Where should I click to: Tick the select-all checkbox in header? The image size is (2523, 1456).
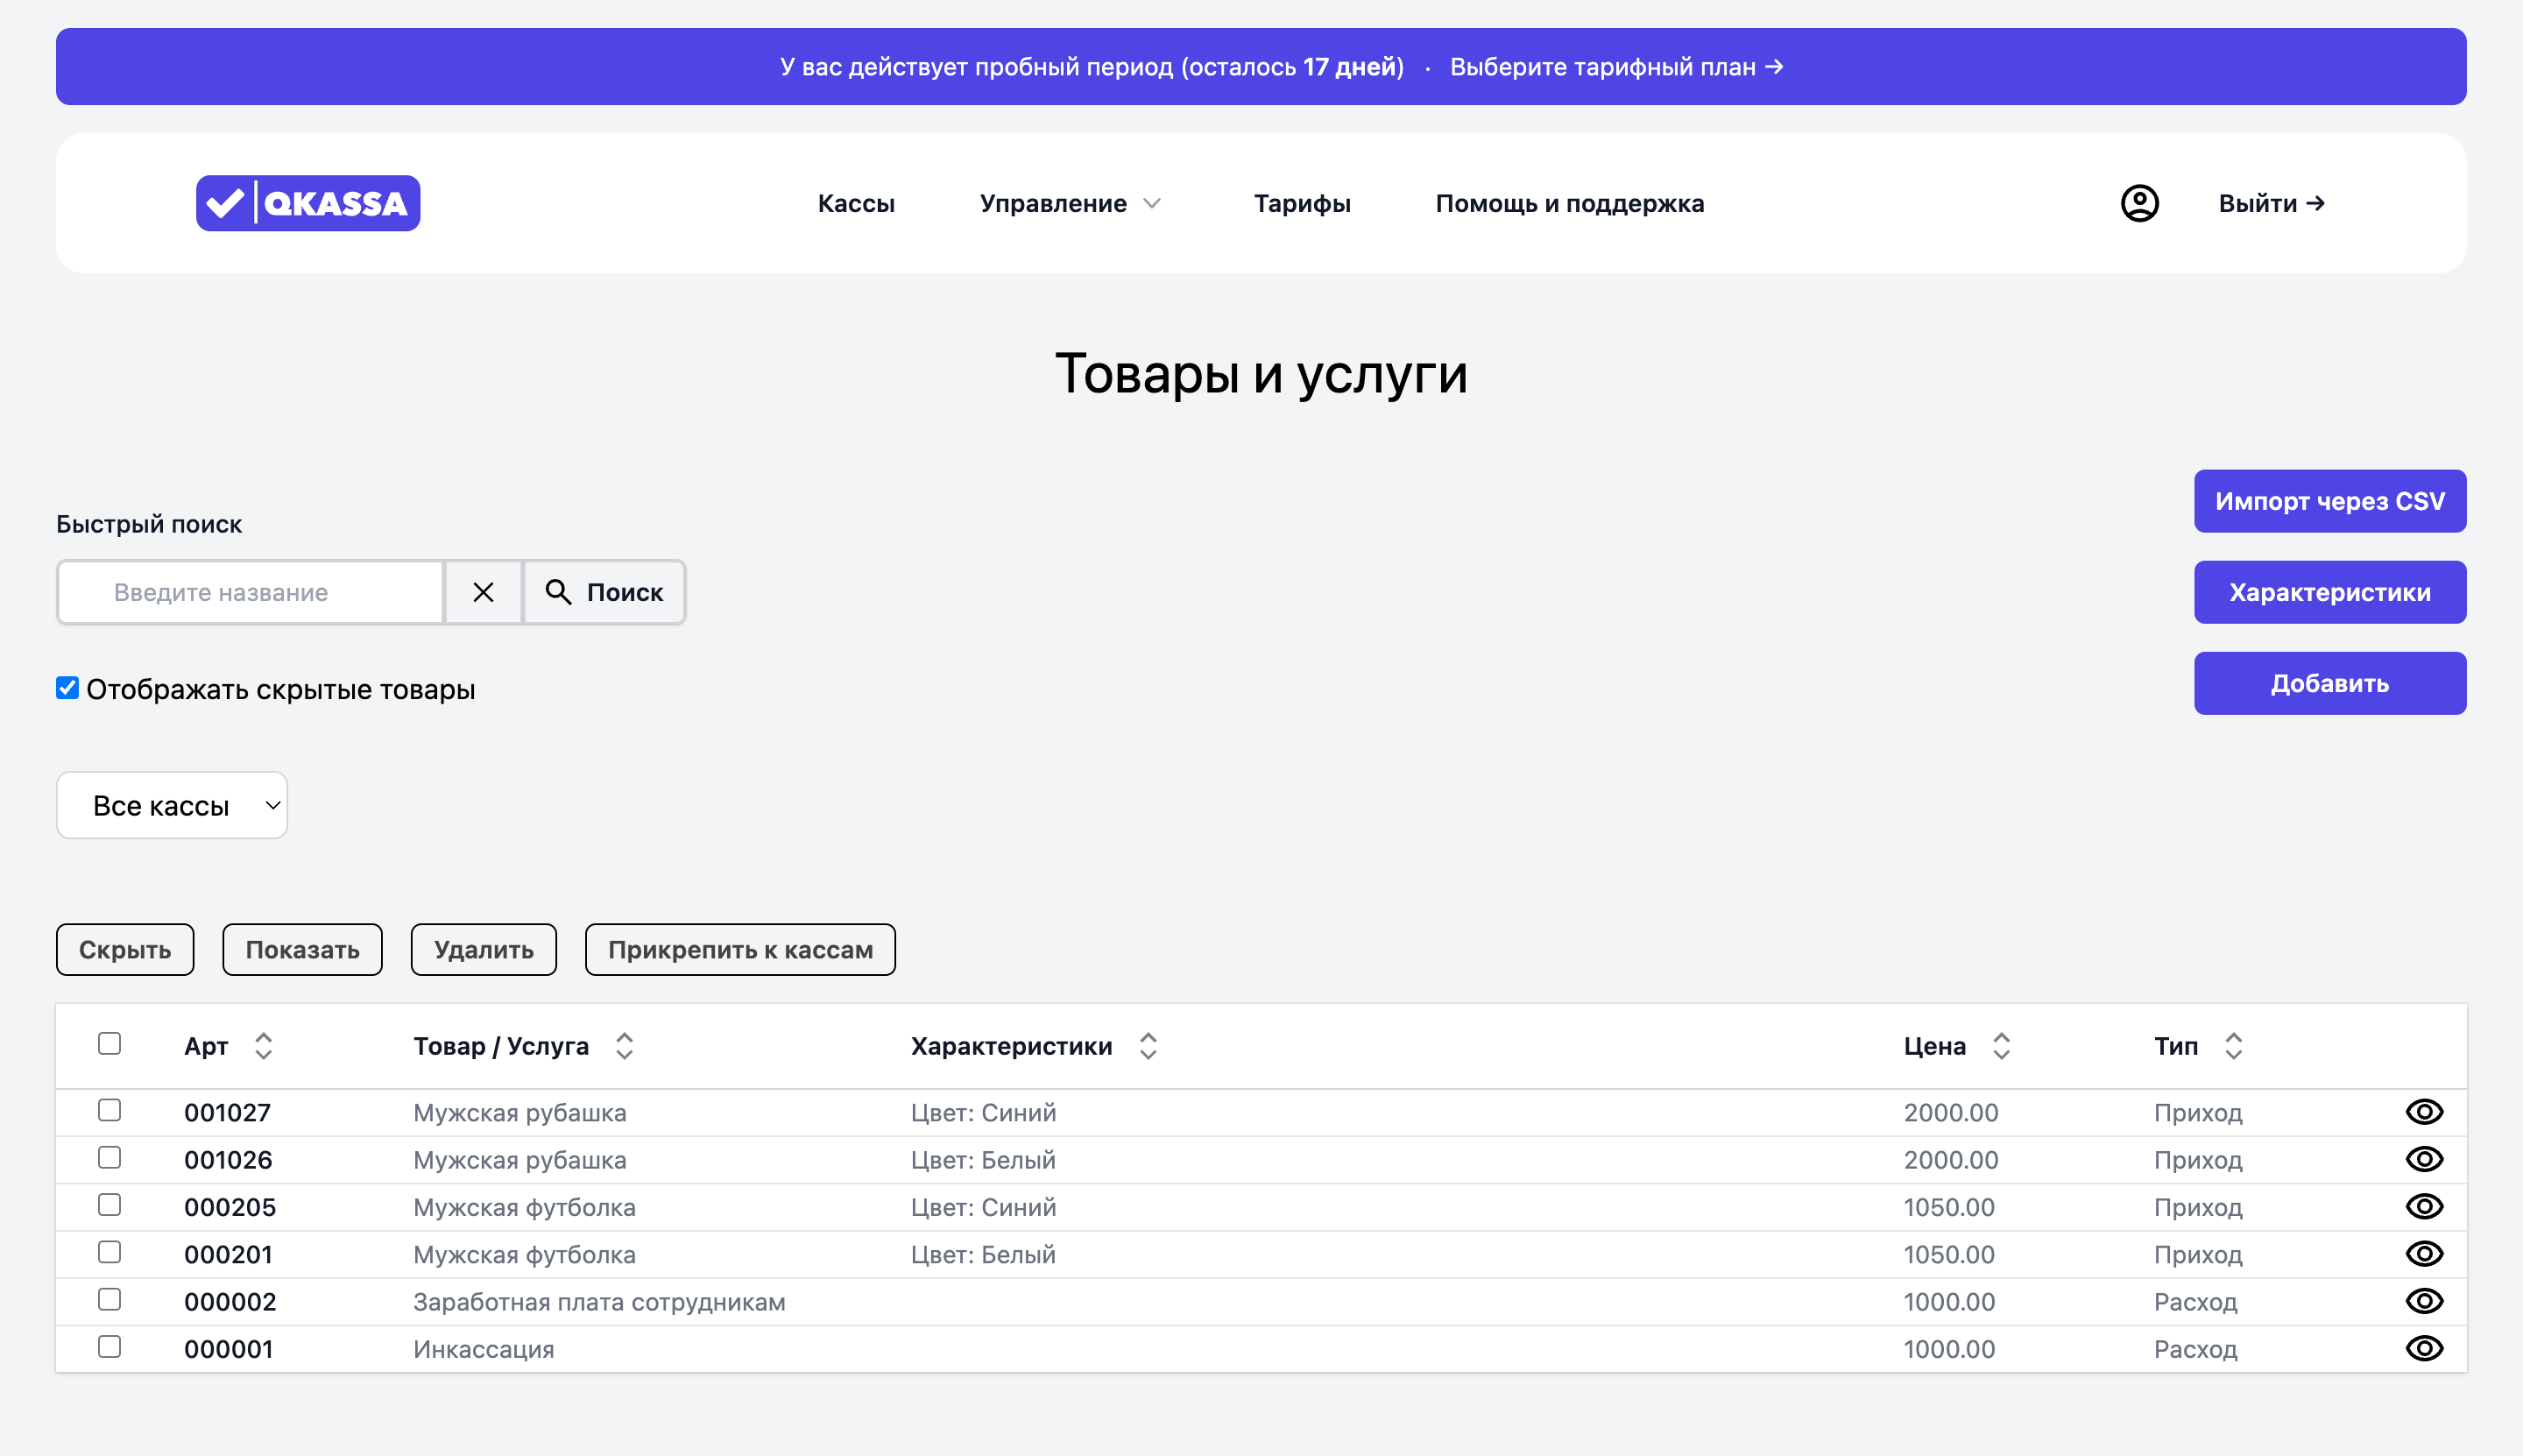tap(110, 1044)
